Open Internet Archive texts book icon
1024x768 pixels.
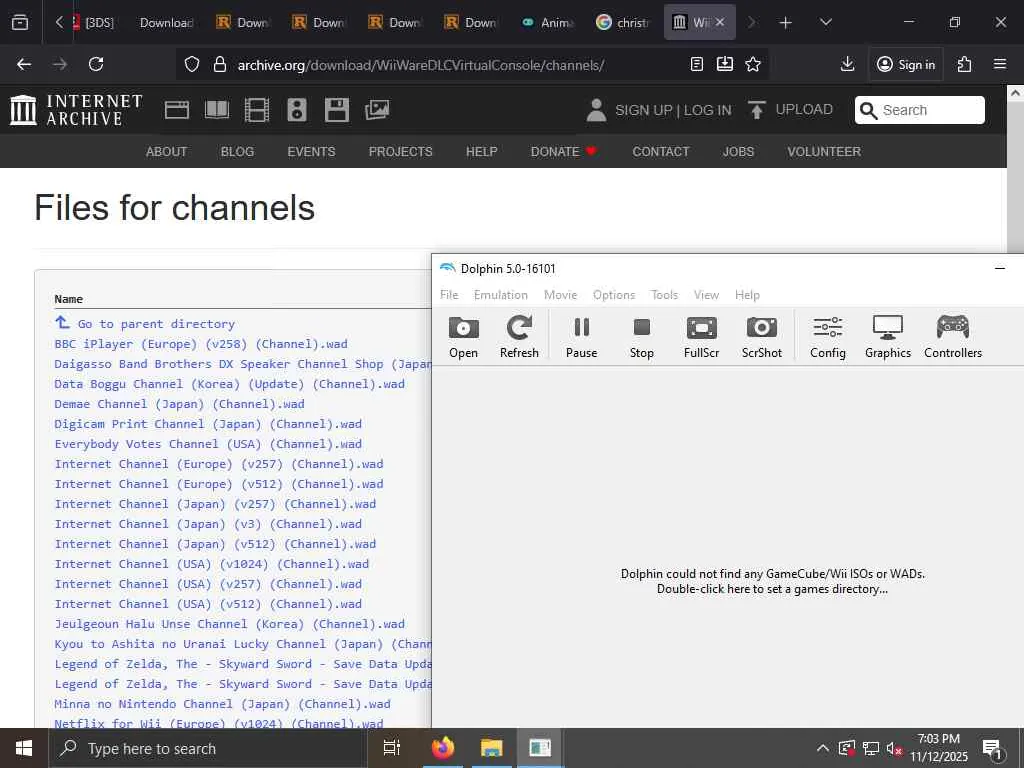click(x=217, y=110)
